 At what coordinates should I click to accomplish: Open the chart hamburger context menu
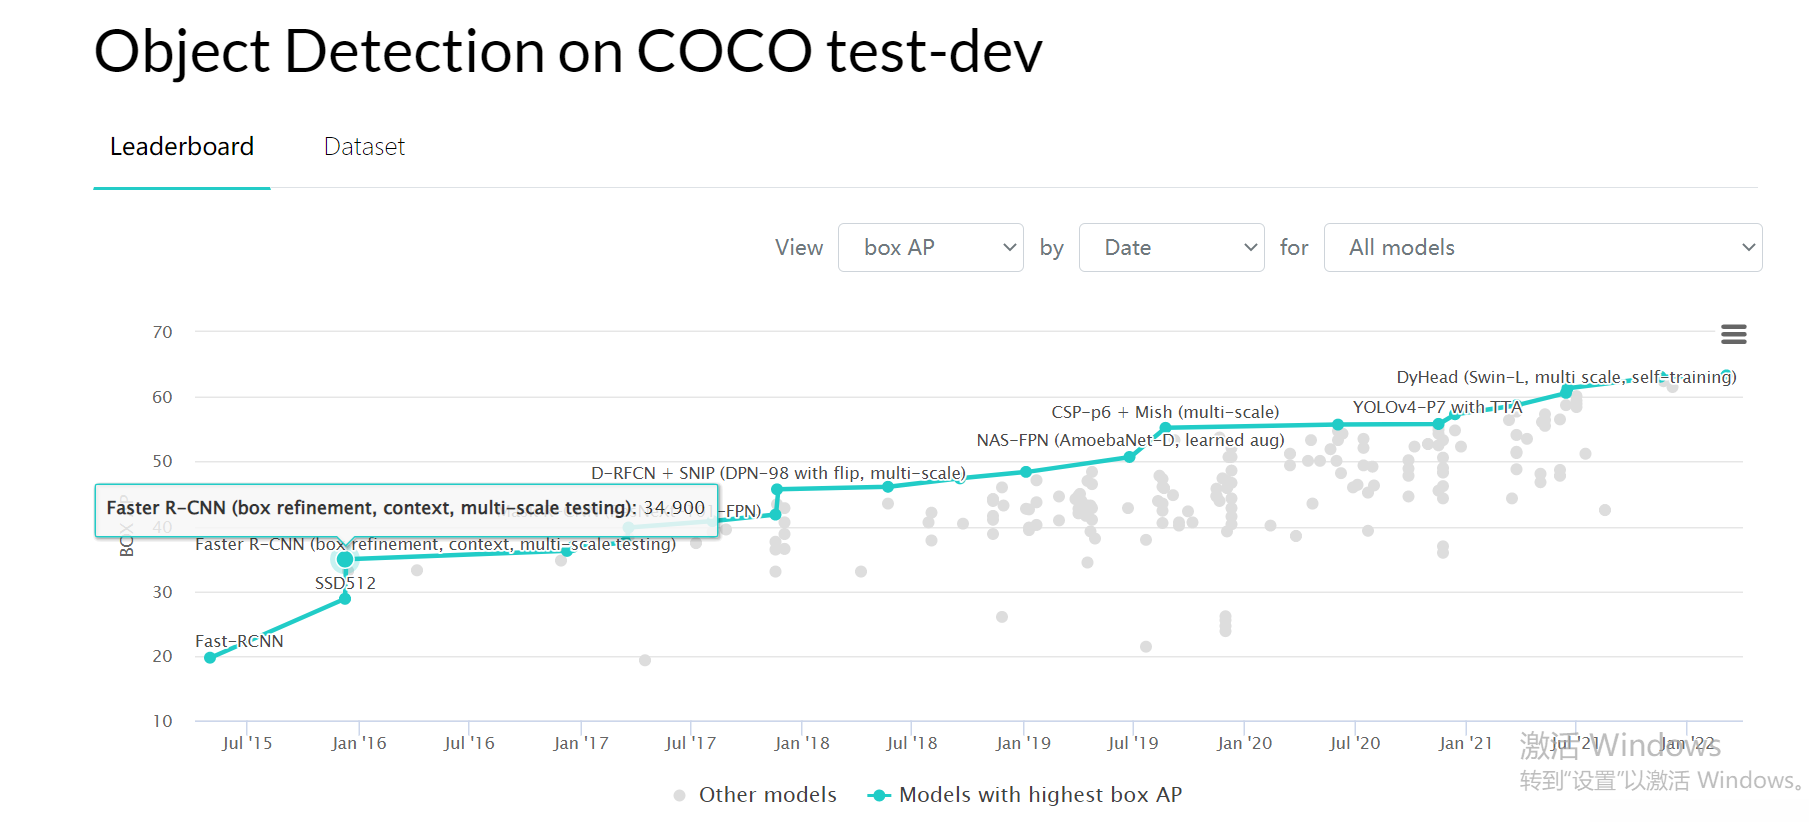point(1733,334)
